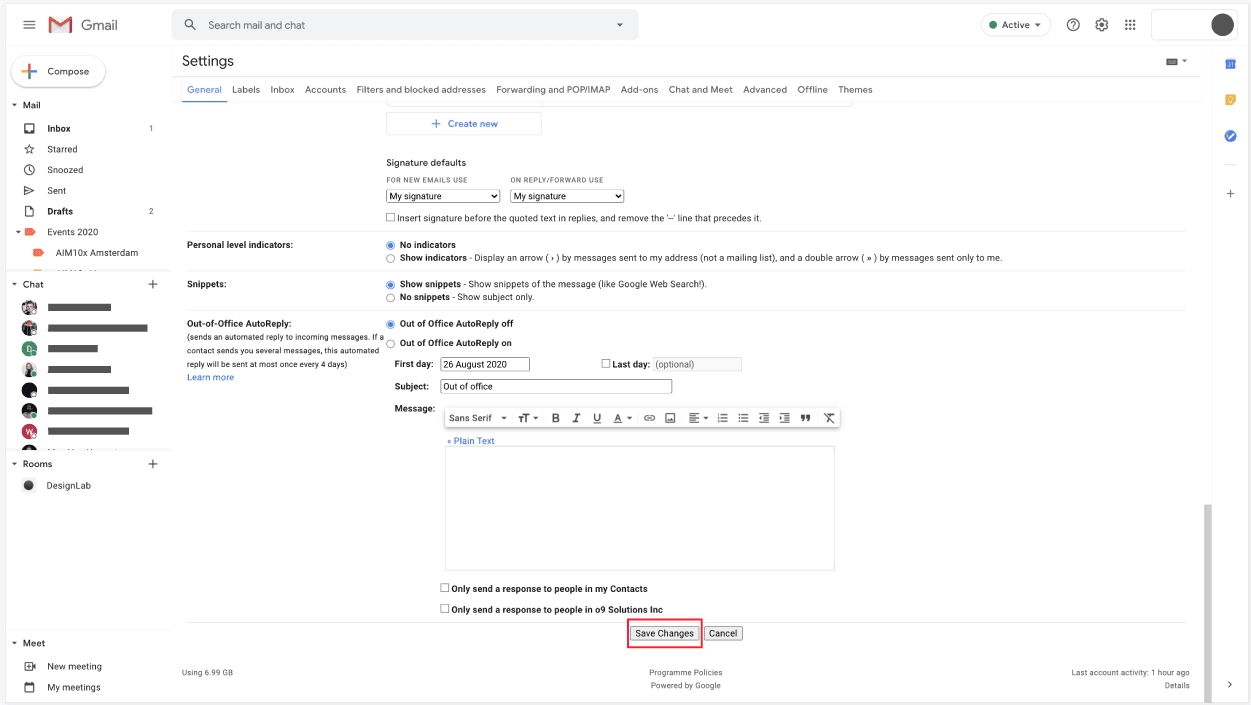Viewport: 1251px width, 705px height.
Task: Apply underline from the message toolbar
Action: point(597,418)
